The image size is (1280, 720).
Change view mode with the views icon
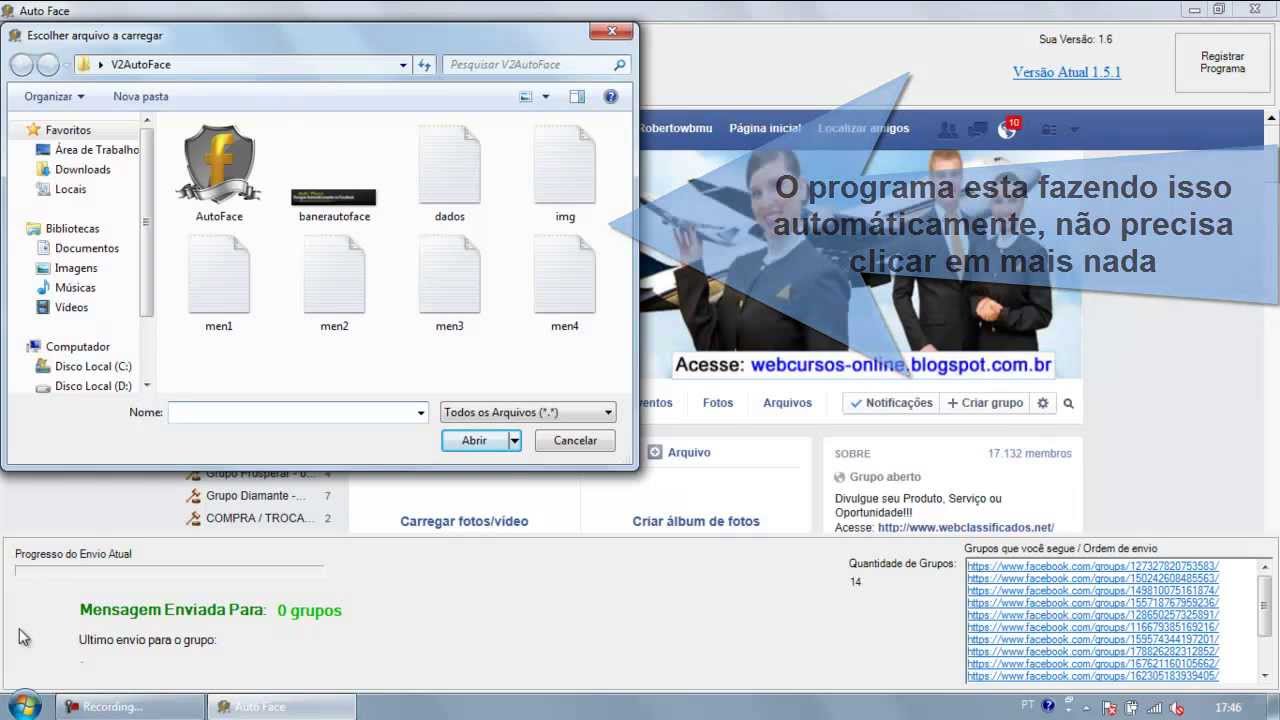coord(526,97)
